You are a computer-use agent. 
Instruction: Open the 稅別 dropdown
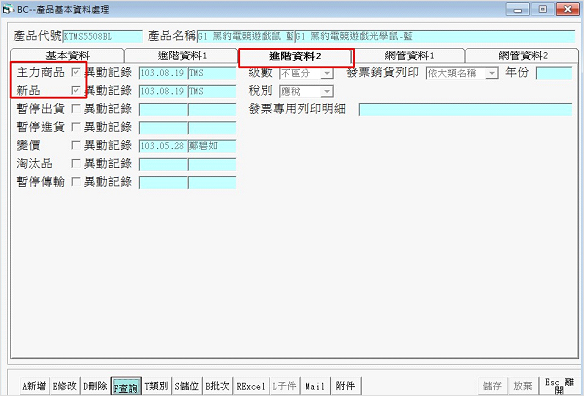pos(327,91)
